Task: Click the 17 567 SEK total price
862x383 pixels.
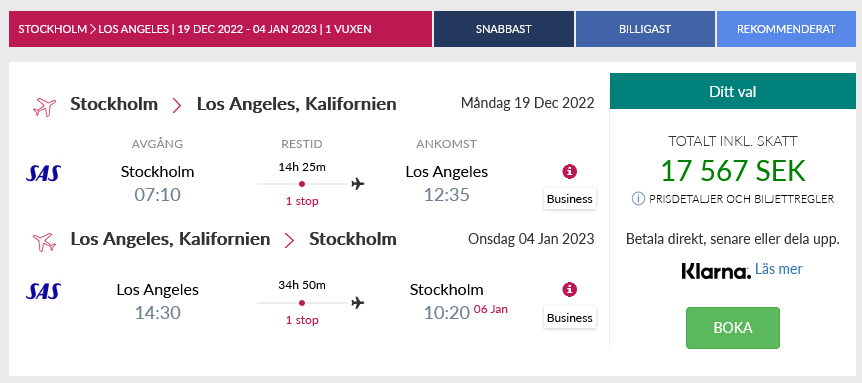Action: (733, 171)
